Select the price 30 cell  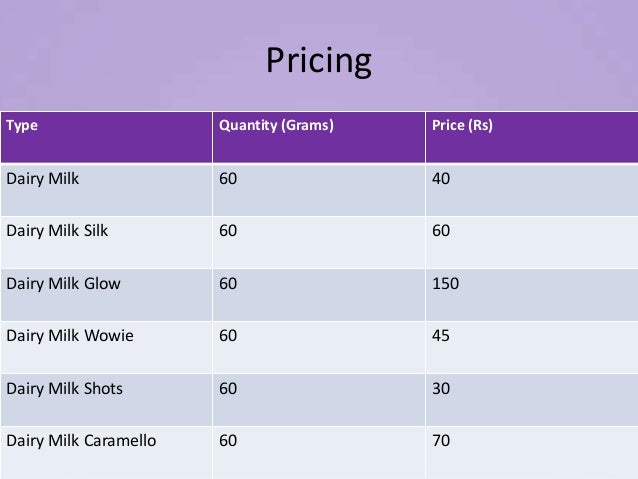click(441, 387)
